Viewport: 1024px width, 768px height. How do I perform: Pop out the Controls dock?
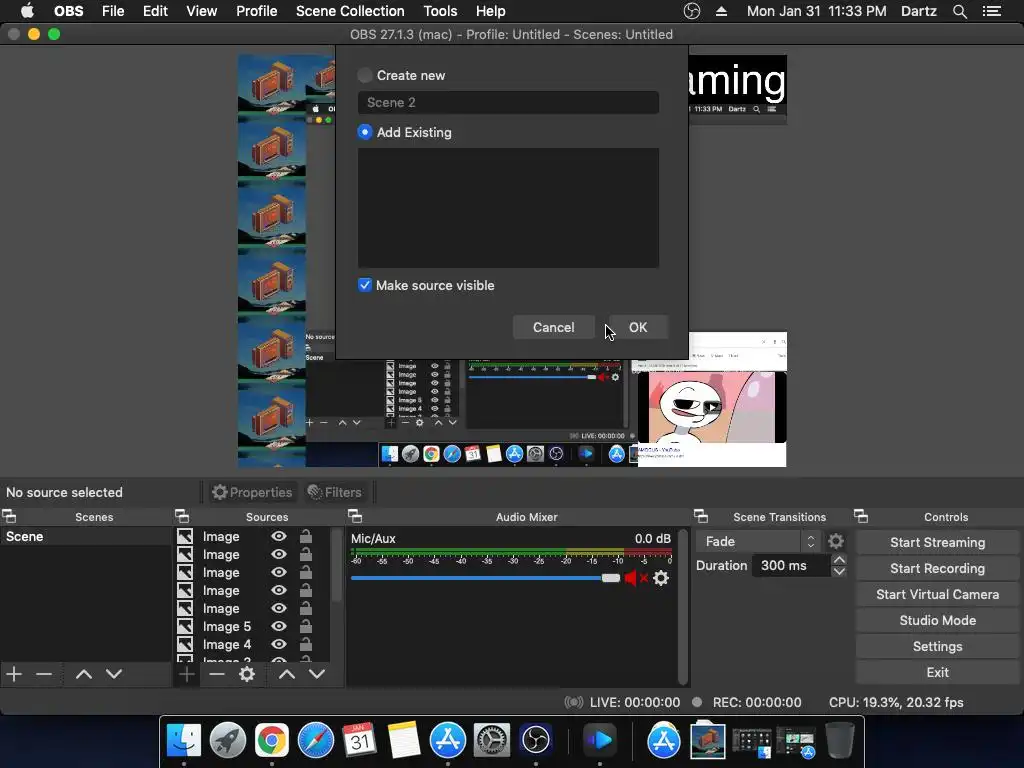(861, 517)
